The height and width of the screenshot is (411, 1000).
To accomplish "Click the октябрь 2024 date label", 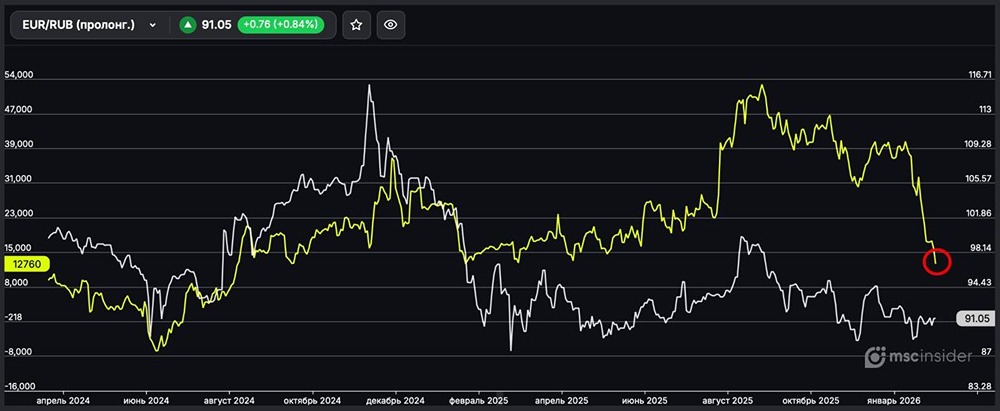I will [x=312, y=400].
